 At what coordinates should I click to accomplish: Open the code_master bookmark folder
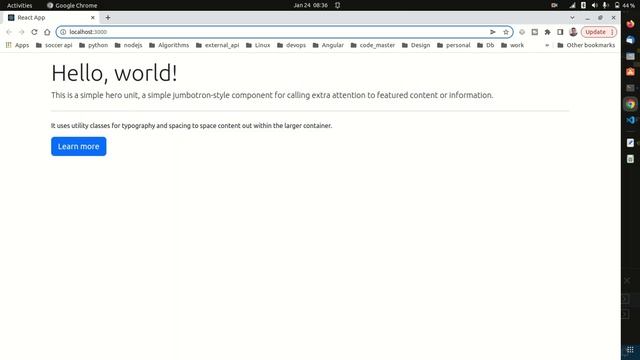373,45
